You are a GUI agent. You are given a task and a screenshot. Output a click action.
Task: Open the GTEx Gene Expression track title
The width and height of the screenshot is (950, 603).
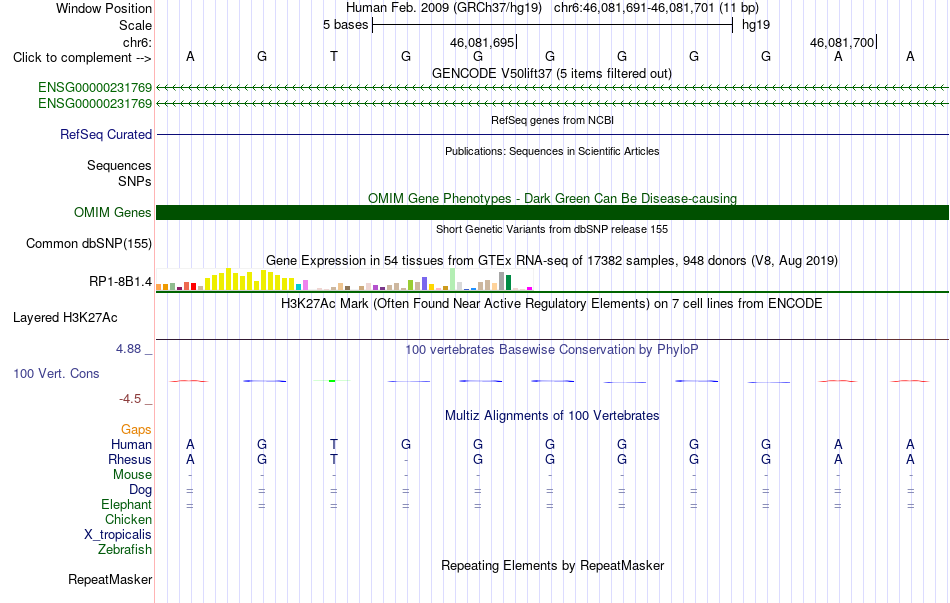pos(552,261)
